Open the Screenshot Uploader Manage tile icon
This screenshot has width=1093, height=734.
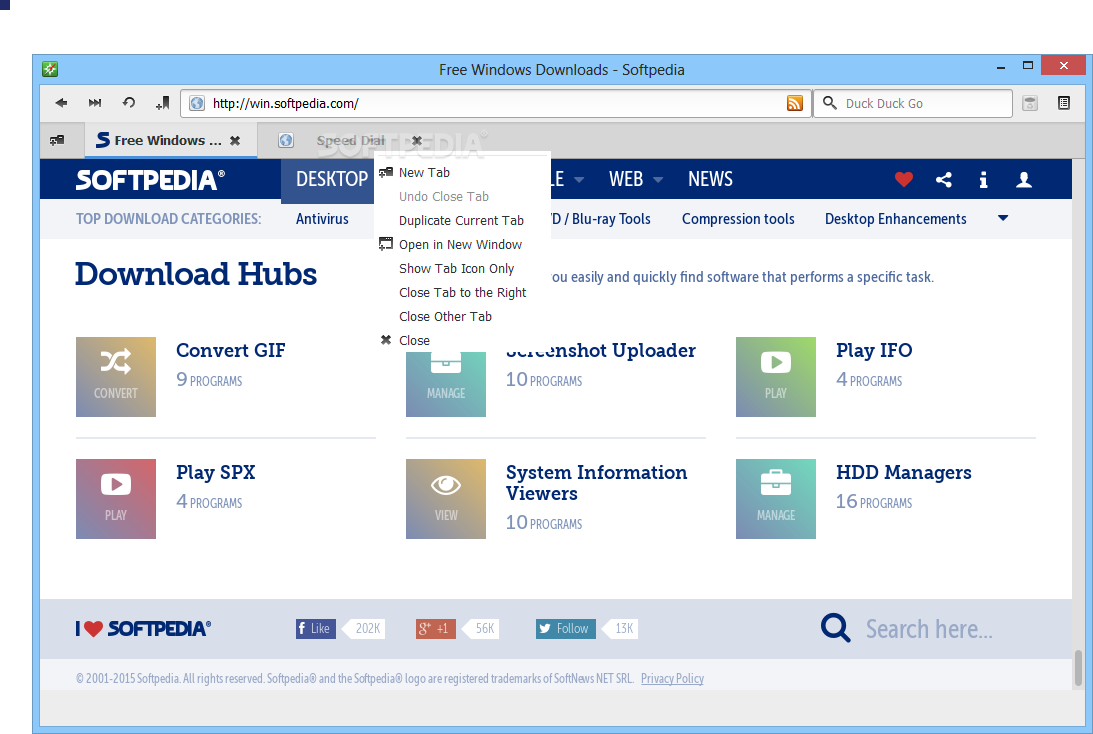pos(446,384)
